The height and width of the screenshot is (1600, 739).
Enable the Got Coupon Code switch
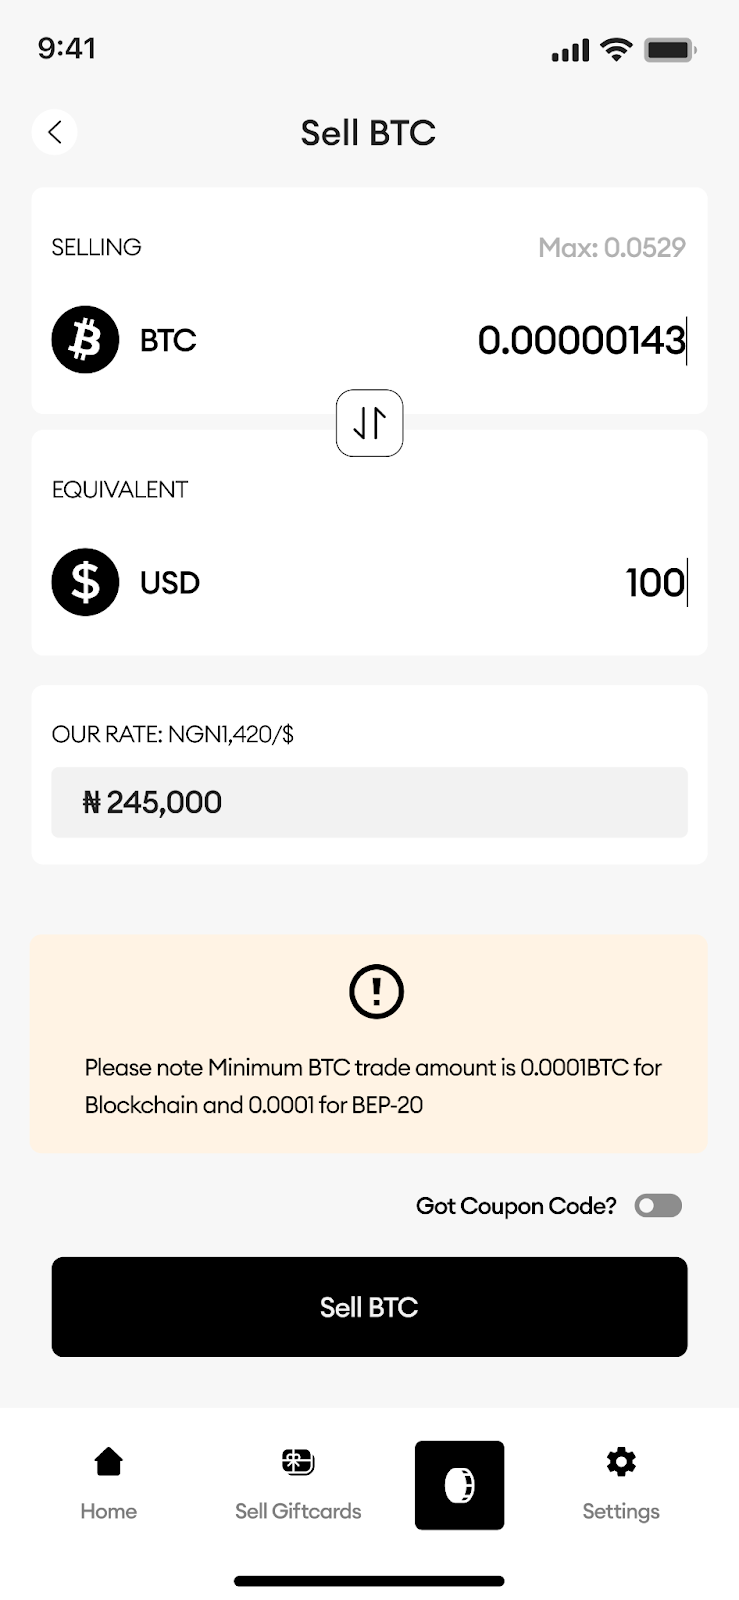pyautogui.click(x=658, y=1206)
